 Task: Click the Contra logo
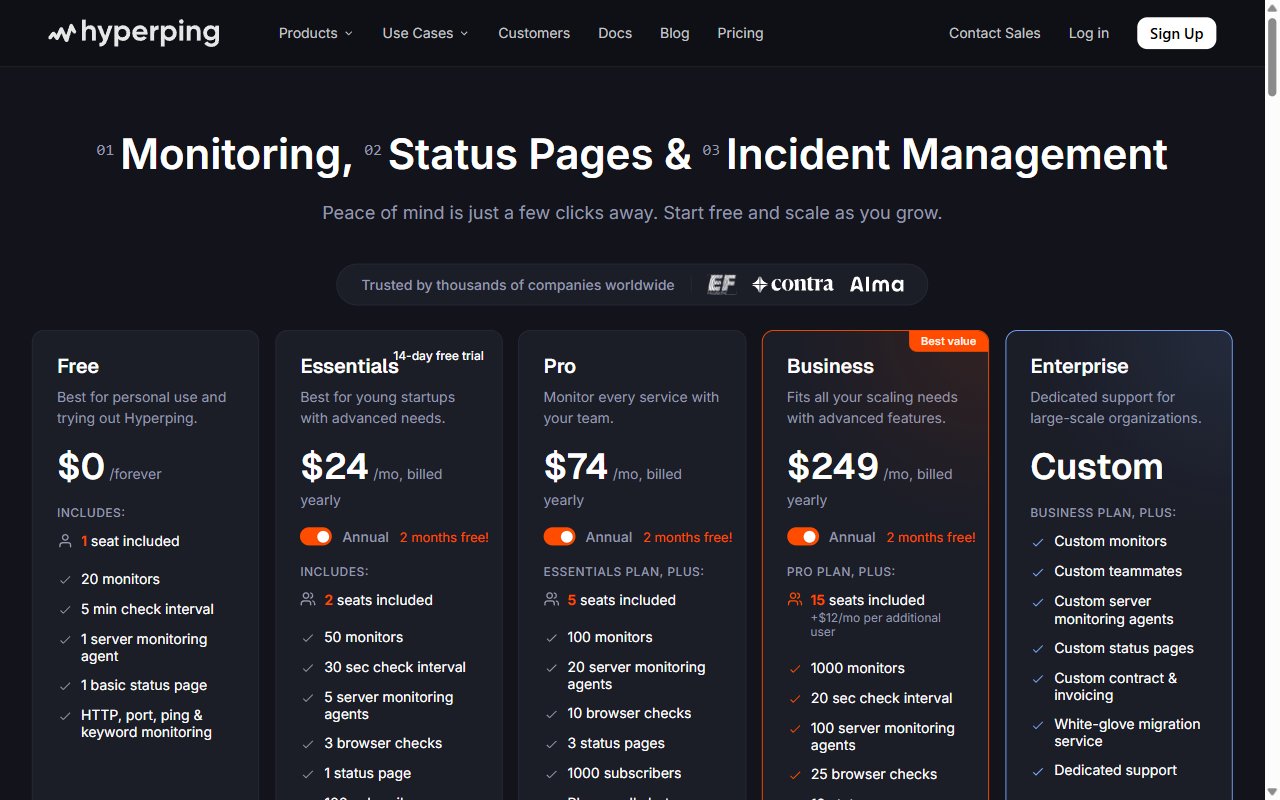tap(793, 285)
